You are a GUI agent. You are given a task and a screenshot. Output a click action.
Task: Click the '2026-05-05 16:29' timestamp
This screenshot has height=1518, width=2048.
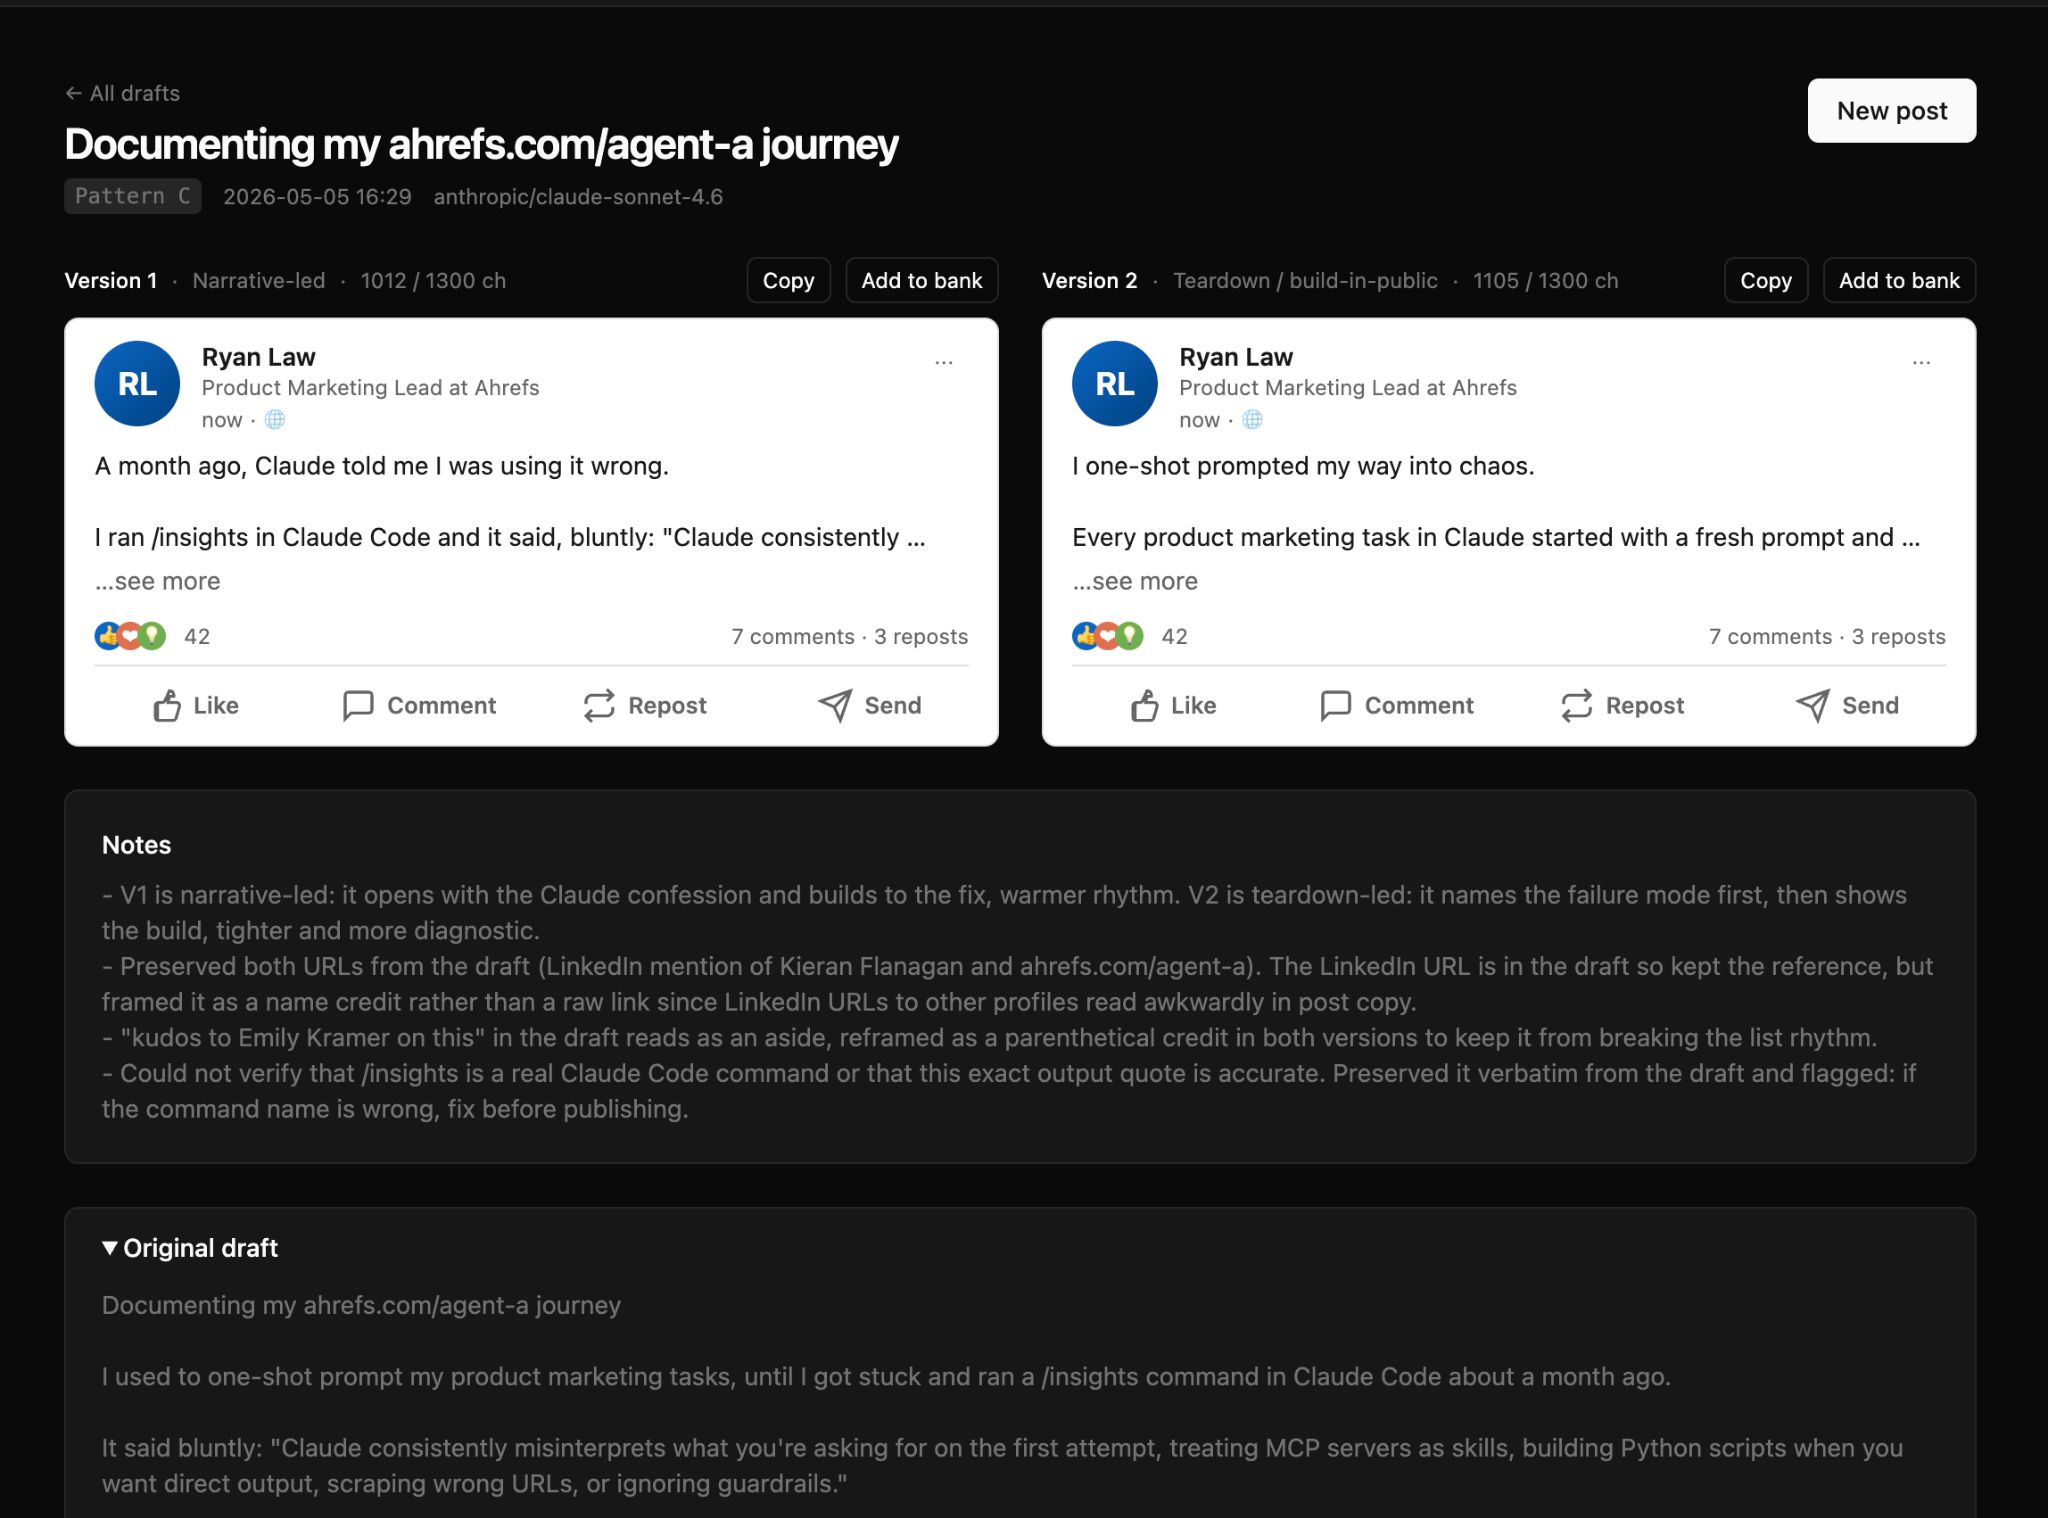click(x=317, y=197)
